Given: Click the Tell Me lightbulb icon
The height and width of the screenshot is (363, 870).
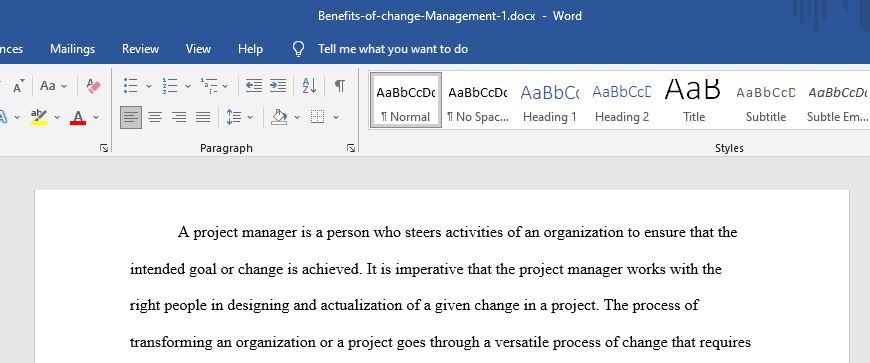Looking at the screenshot, I should (299, 49).
